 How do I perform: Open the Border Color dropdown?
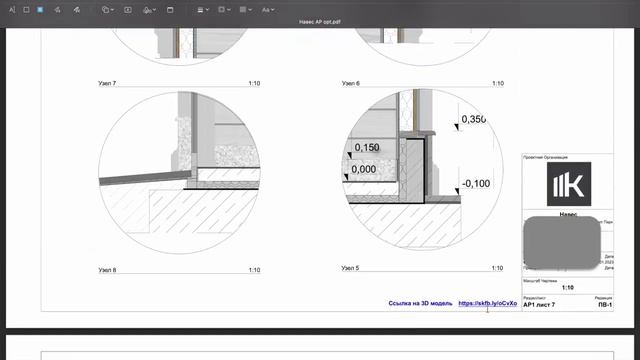tap(224, 10)
